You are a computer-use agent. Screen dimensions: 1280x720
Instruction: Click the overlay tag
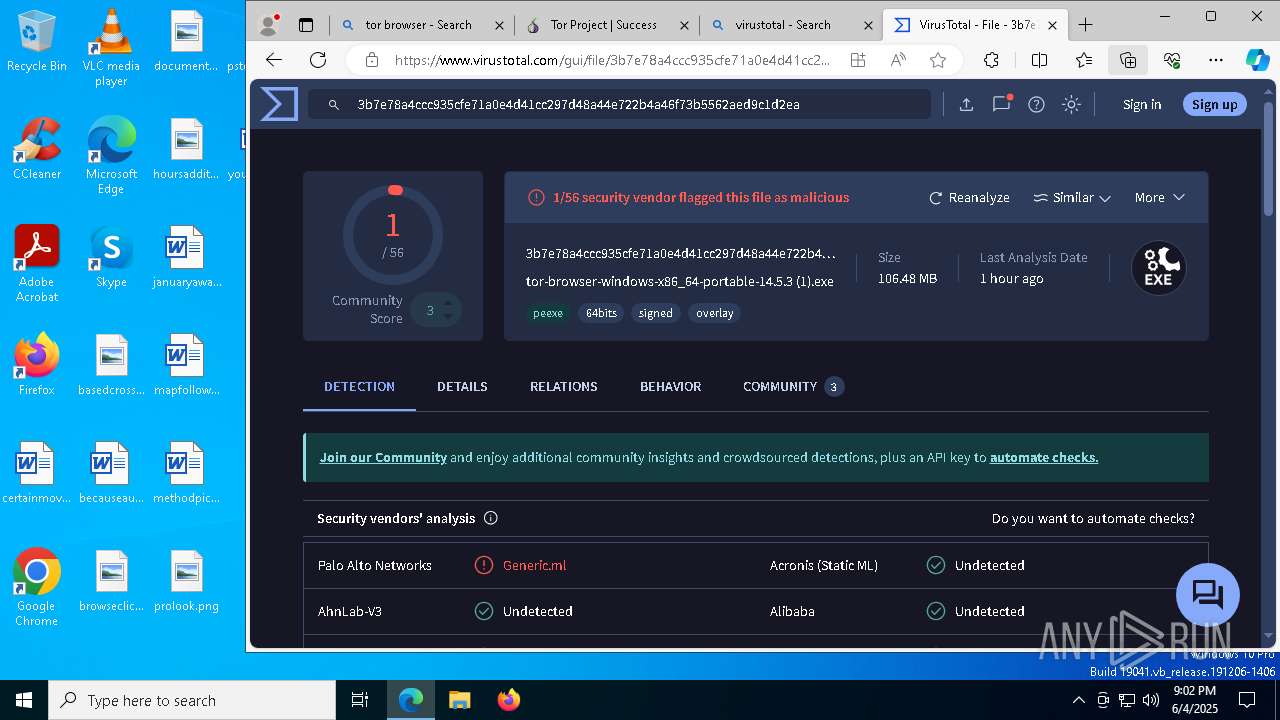pos(714,313)
